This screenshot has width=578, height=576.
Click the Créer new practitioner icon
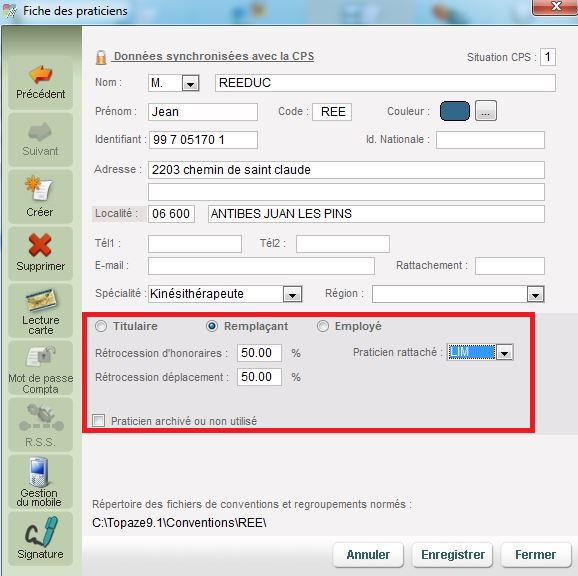tap(41, 196)
